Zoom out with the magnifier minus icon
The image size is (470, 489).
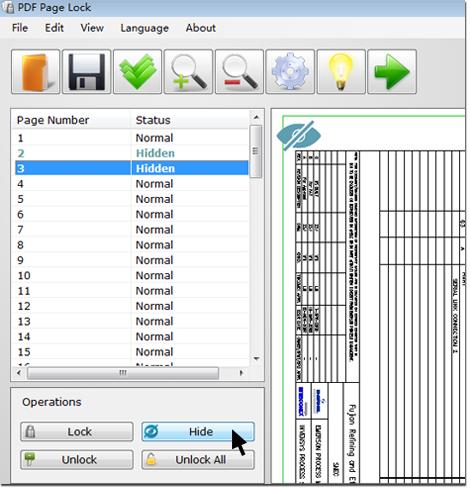coord(239,72)
